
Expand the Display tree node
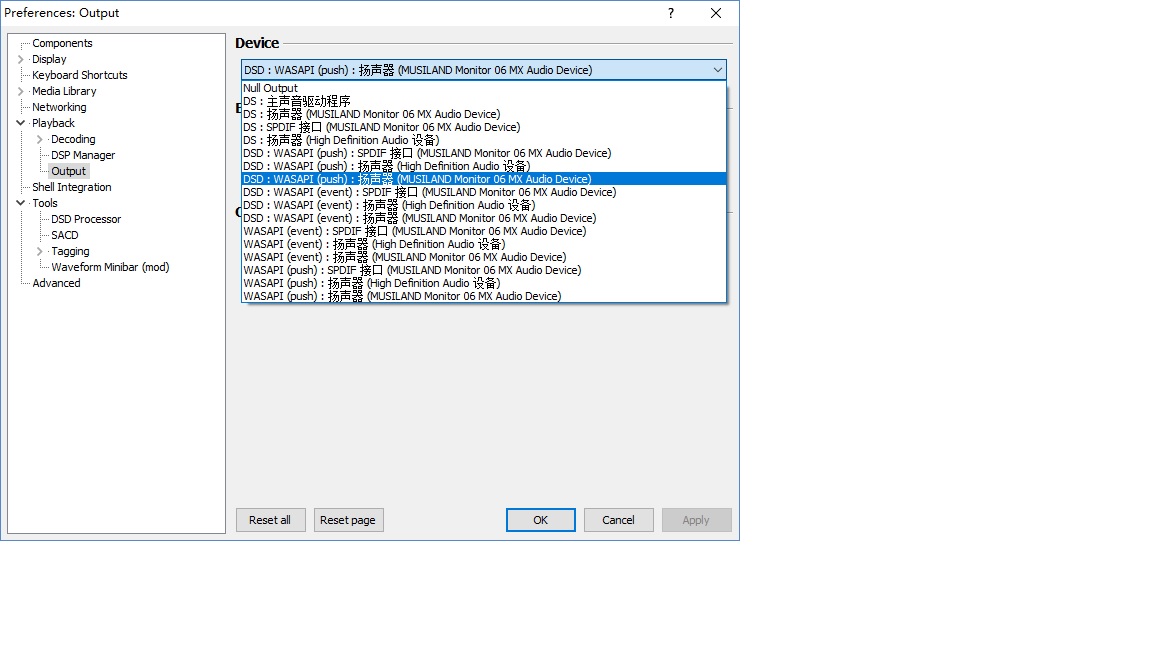[x=21, y=59]
